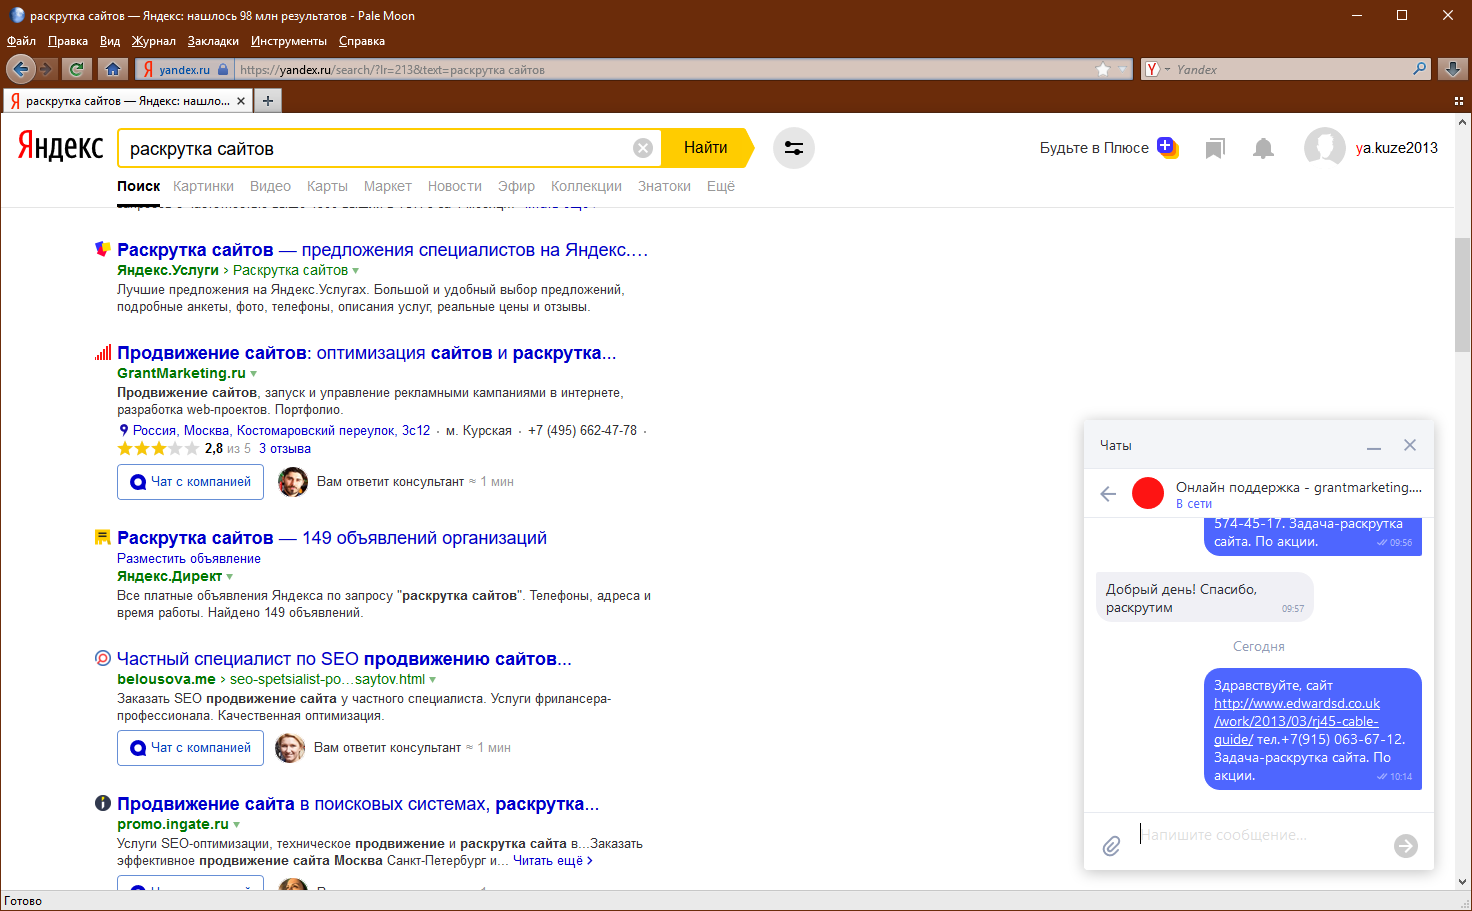1472x911 pixels.
Task: Open the Закладки menu
Action: point(213,41)
